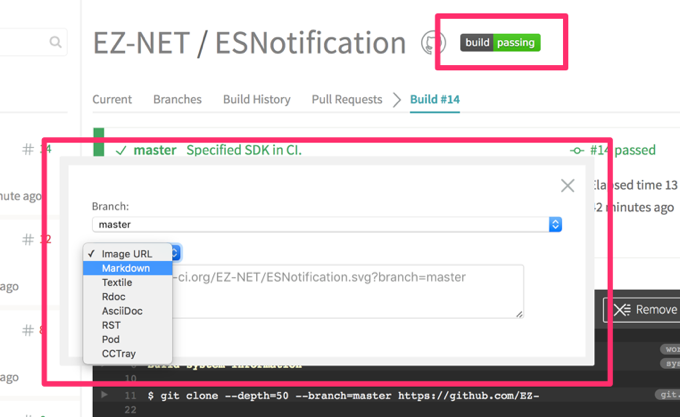Click the format dropdown stepper arrows

click(175, 253)
